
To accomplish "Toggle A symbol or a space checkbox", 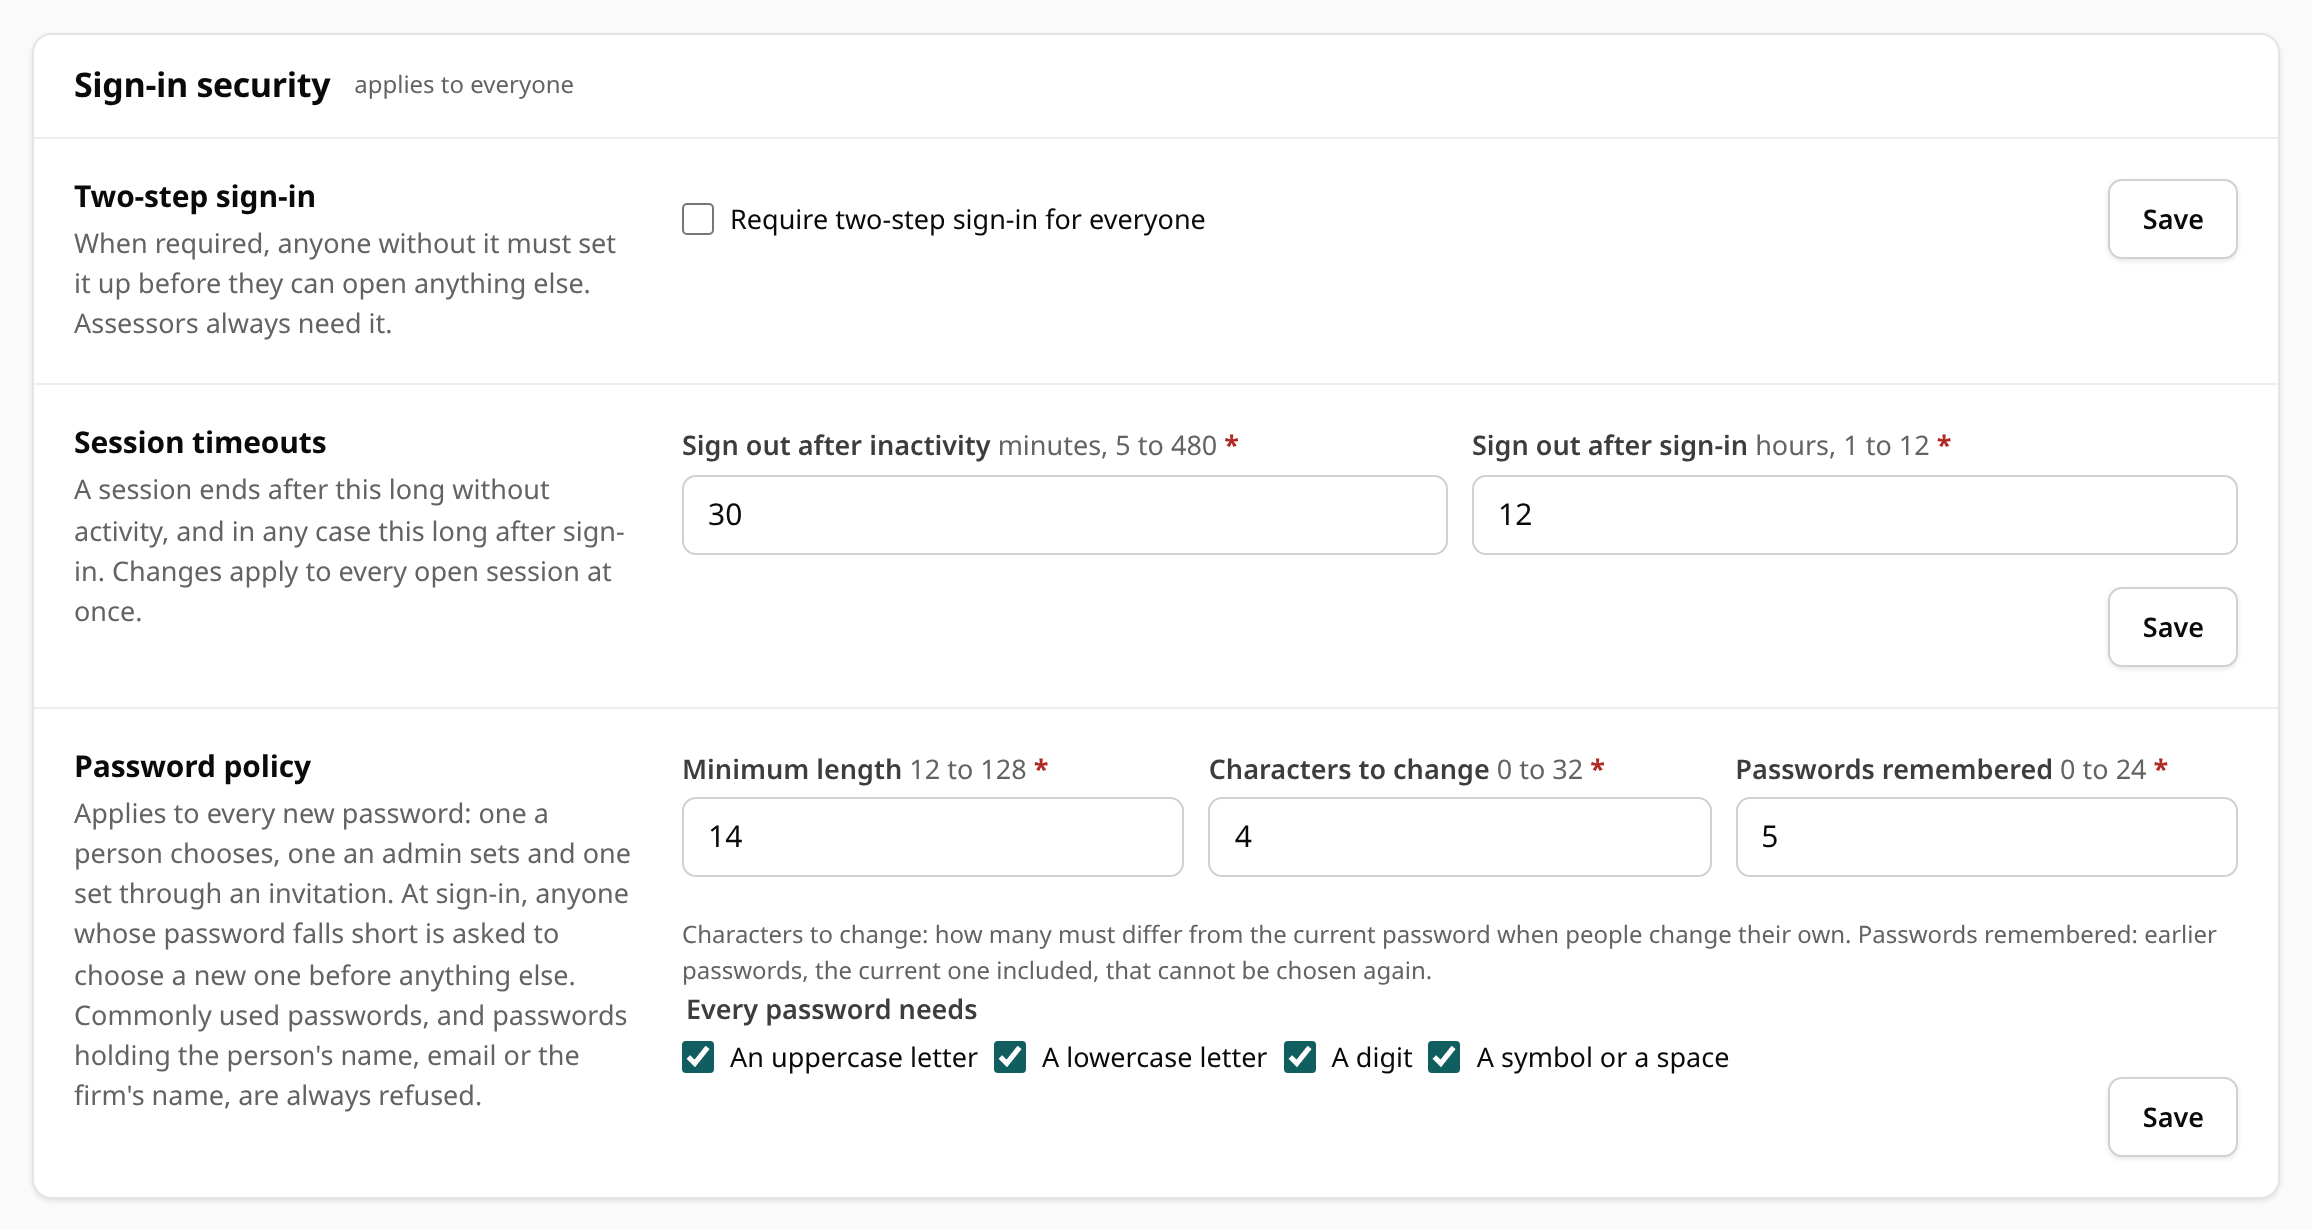I will click(1444, 1057).
